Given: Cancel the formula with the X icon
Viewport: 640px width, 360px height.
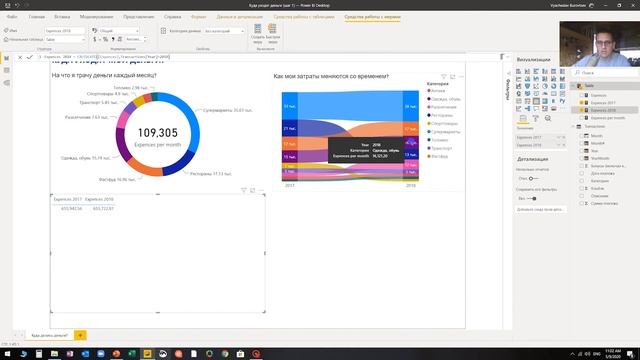Looking at the screenshot, I should (20, 57).
